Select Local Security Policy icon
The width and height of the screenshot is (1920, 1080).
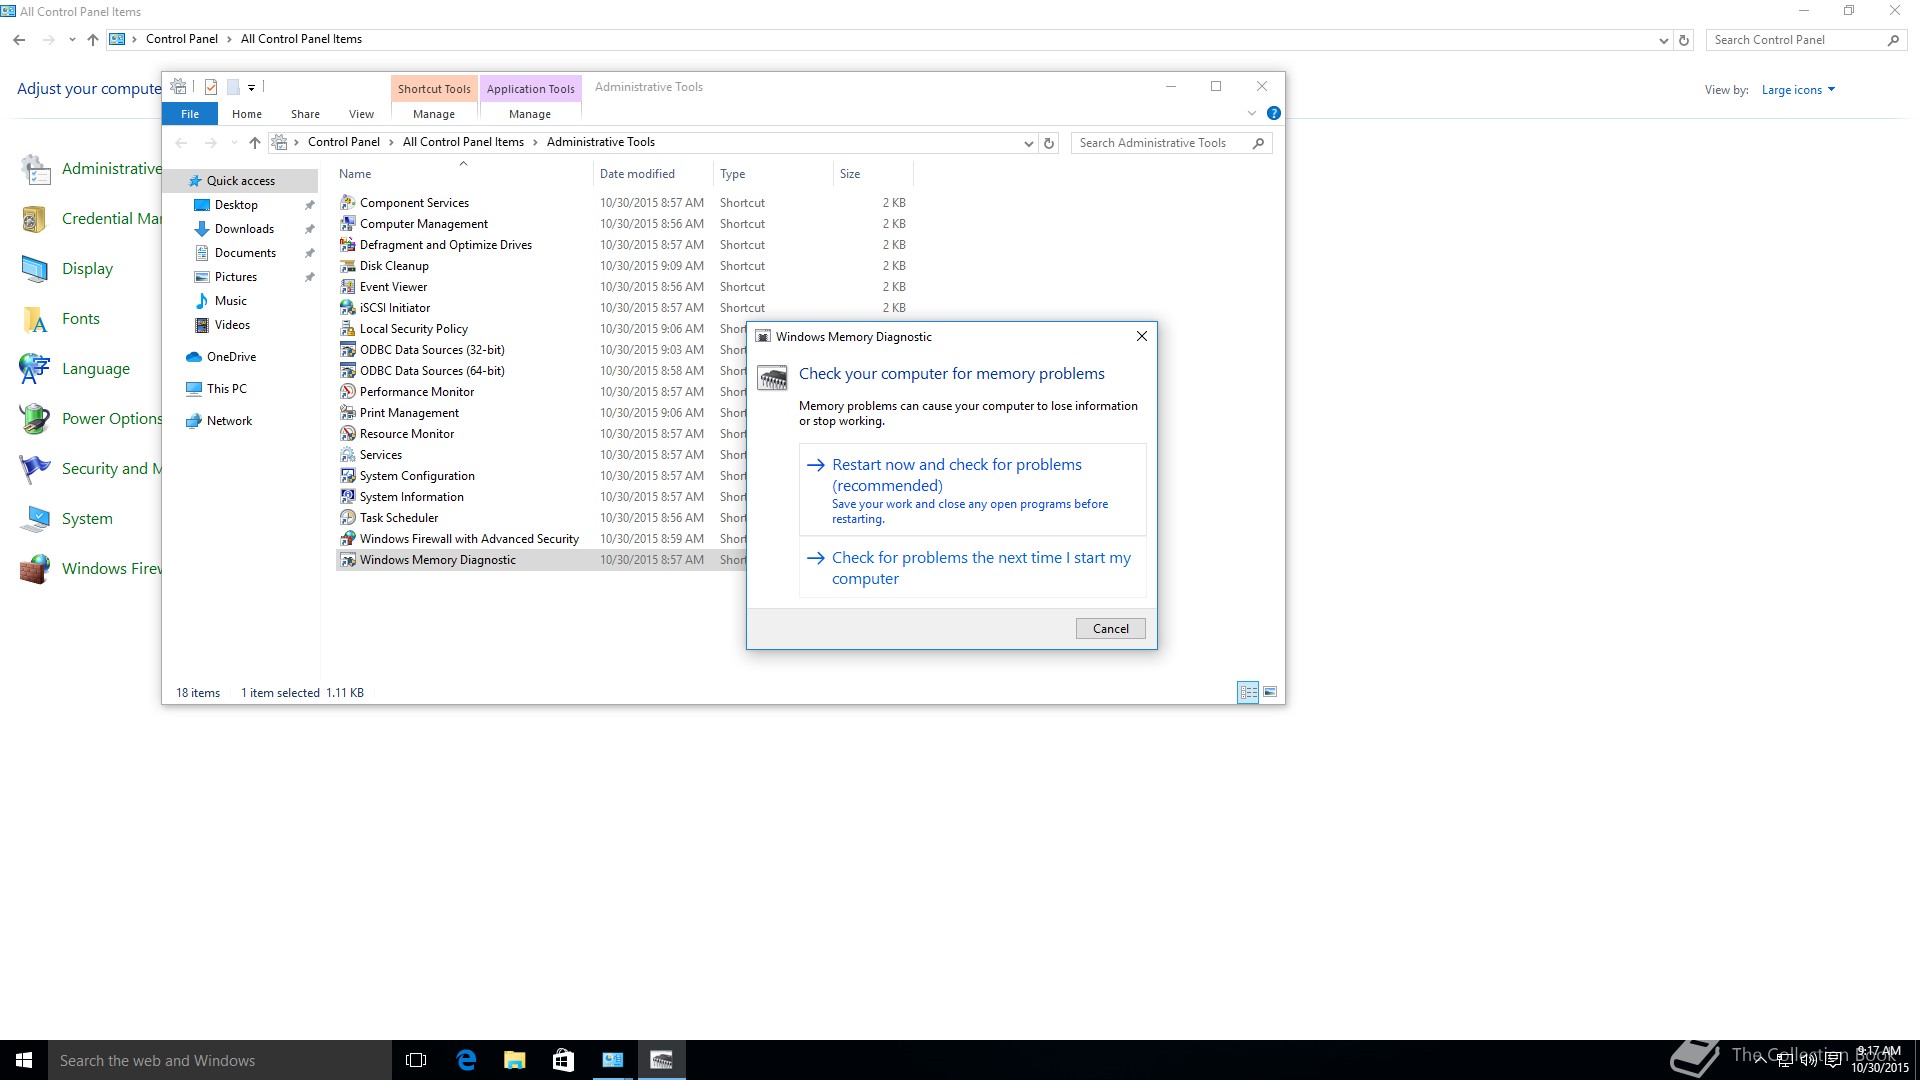(x=347, y=328)
